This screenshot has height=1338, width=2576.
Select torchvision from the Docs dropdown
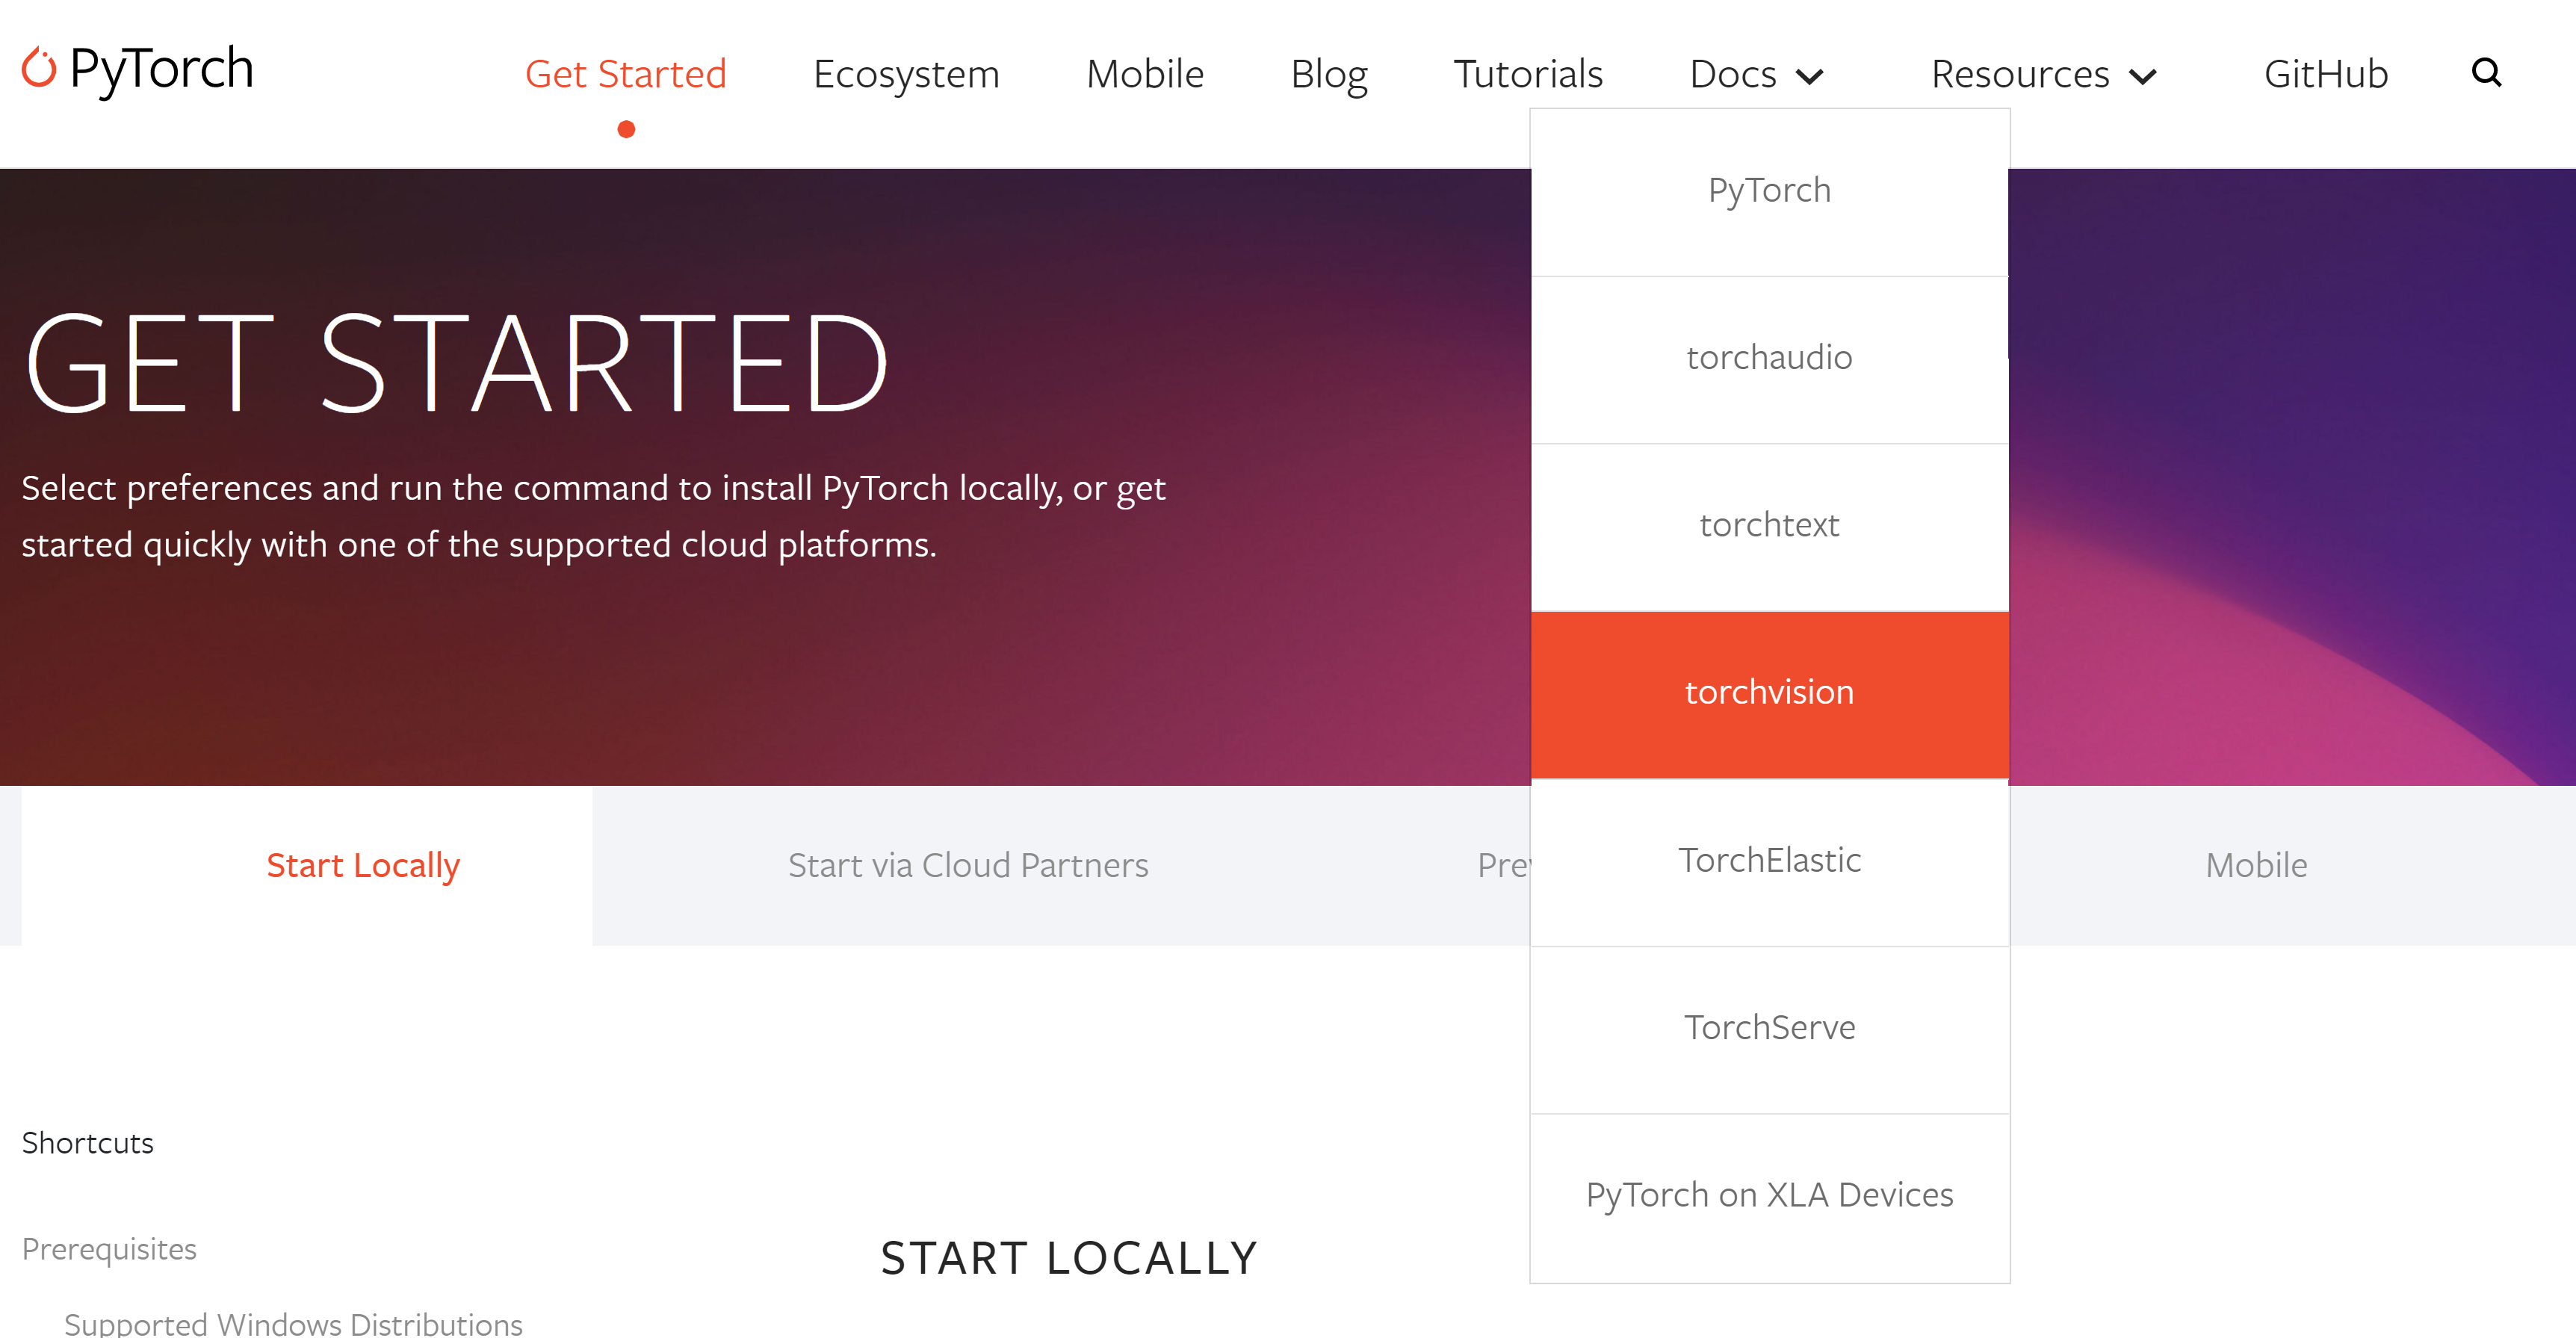(1769, 691)
